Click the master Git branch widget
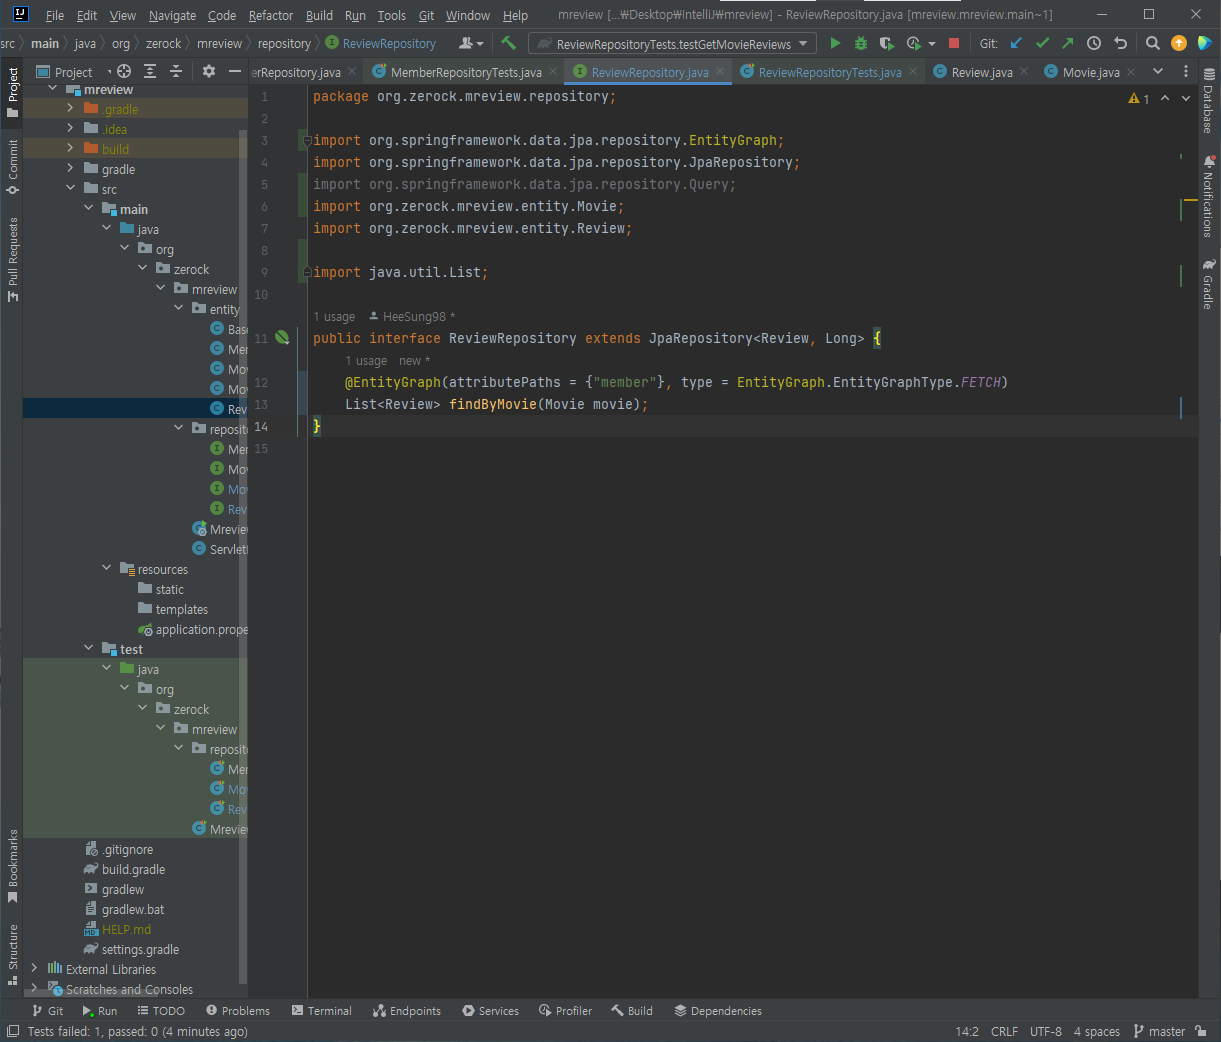This screenshot has height=1042, width=1221. (x=1159, y=1031)
